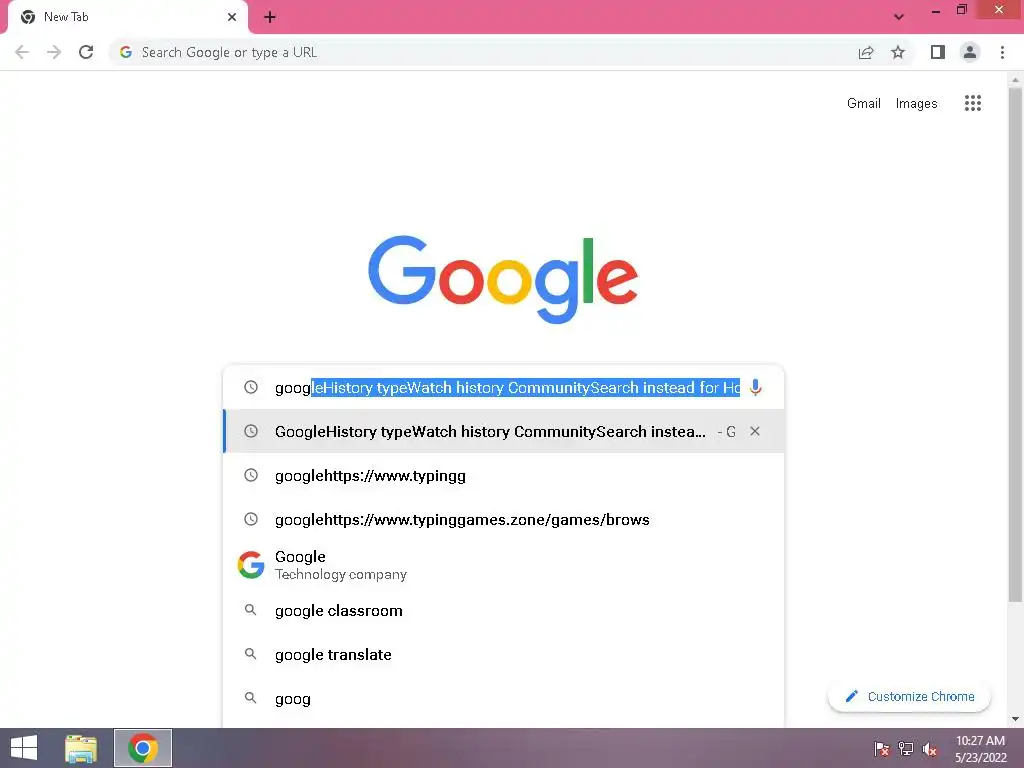1024x768 pixels.
Task: Click the muted volume tray icon
Action: tap(930, 749)
